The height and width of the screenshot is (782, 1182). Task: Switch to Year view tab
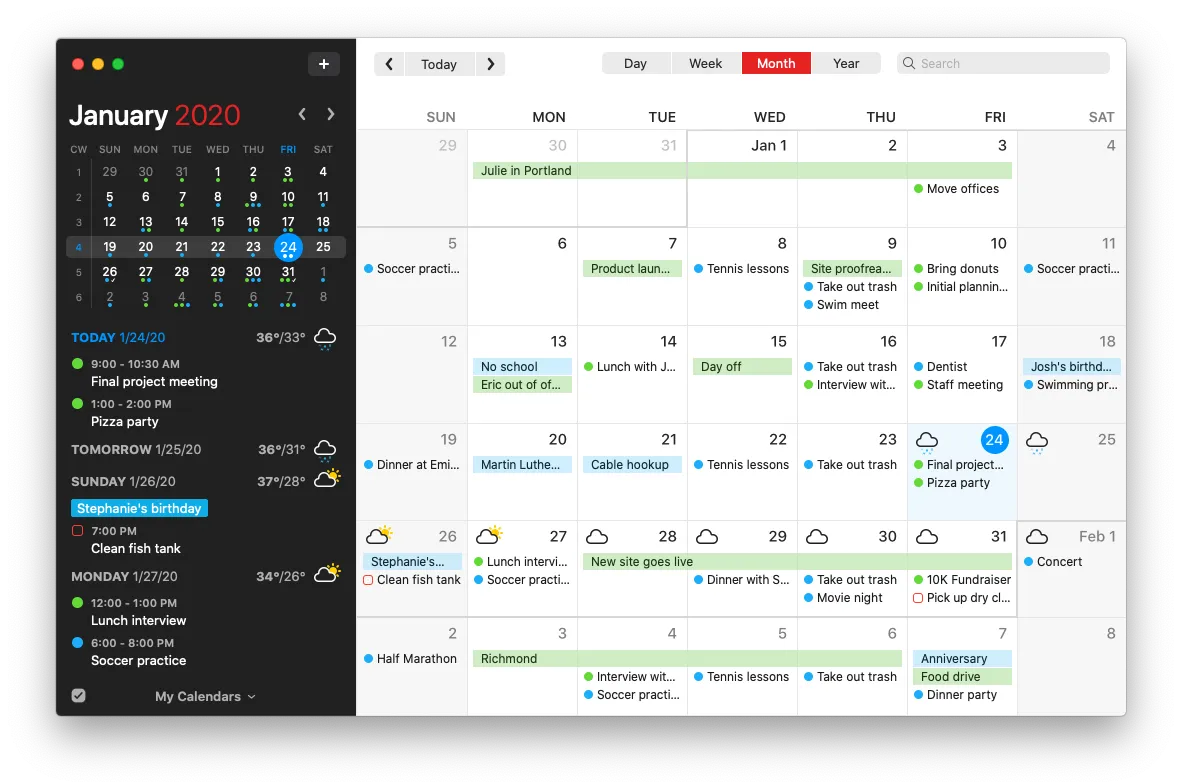click(x=846, y=63)
